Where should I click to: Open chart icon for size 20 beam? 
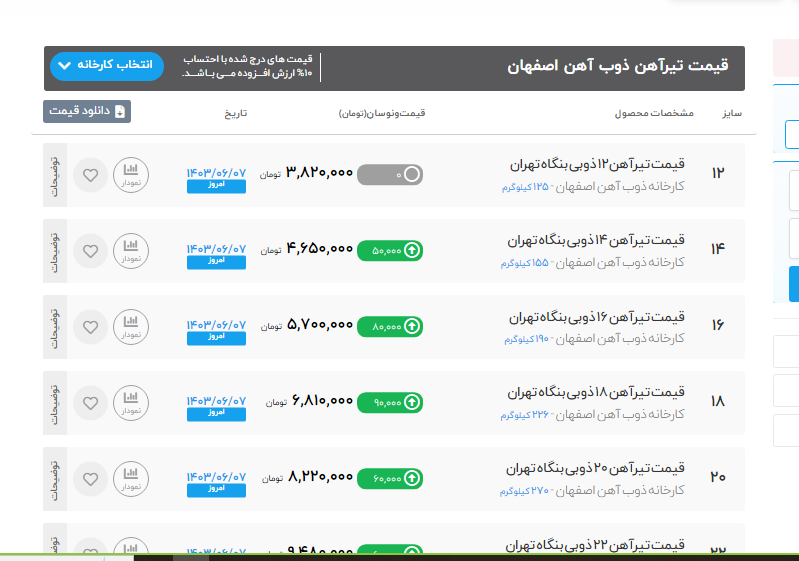(130, 477)
